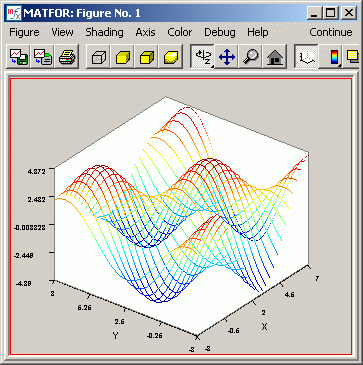Viewport: 363px width, 365px height.
Task: Toggle the 3D axis box button
Action: (x=306, y=56)
